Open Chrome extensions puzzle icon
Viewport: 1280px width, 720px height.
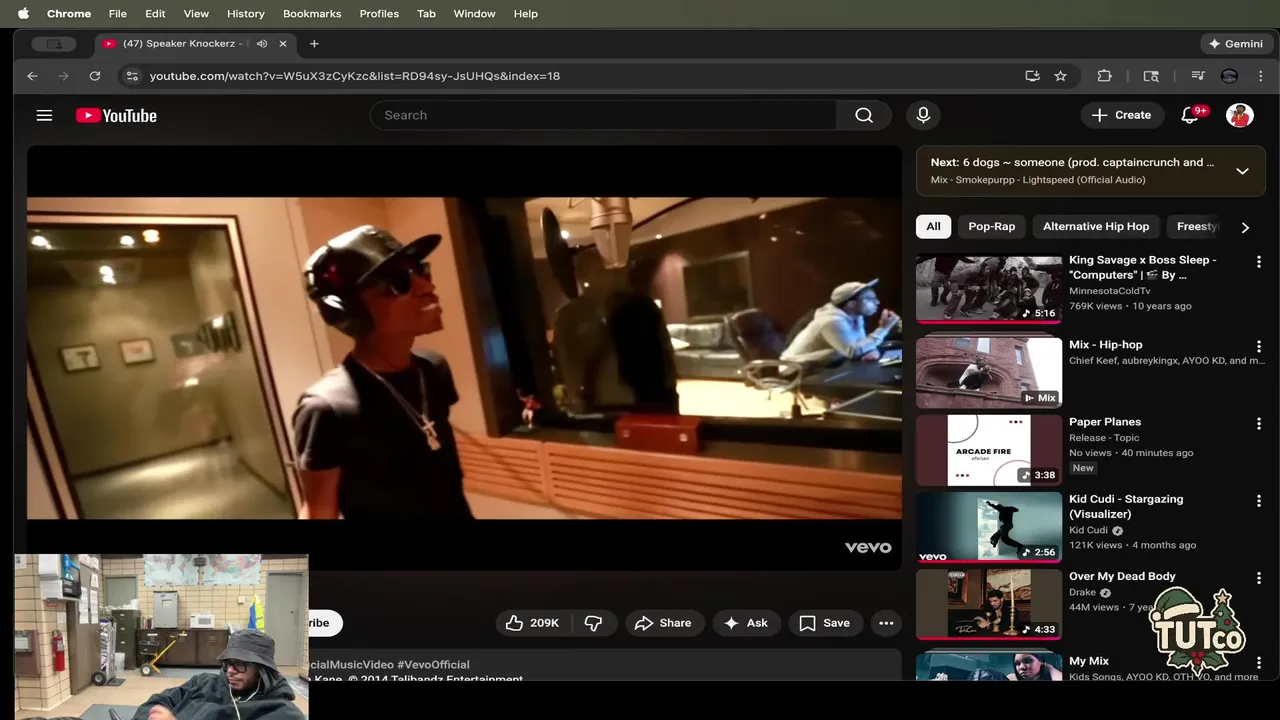tap(1105, 76)
